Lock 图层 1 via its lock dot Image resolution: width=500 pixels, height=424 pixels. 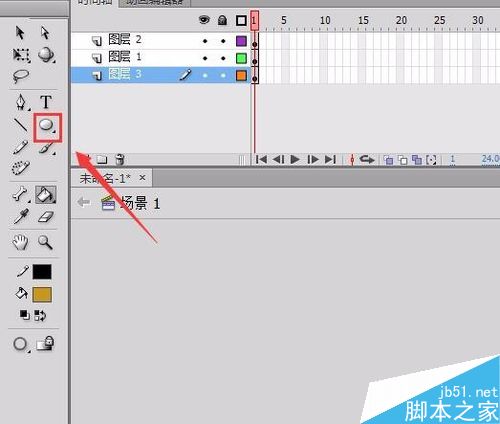223,58
